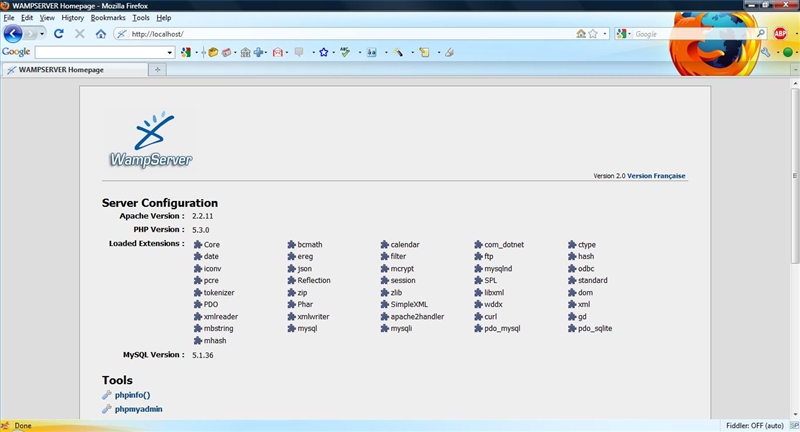The height and width of the screenshot is (432, 800).
Task: Open the dropdown next to spell check icon
Action: (360, 53)
